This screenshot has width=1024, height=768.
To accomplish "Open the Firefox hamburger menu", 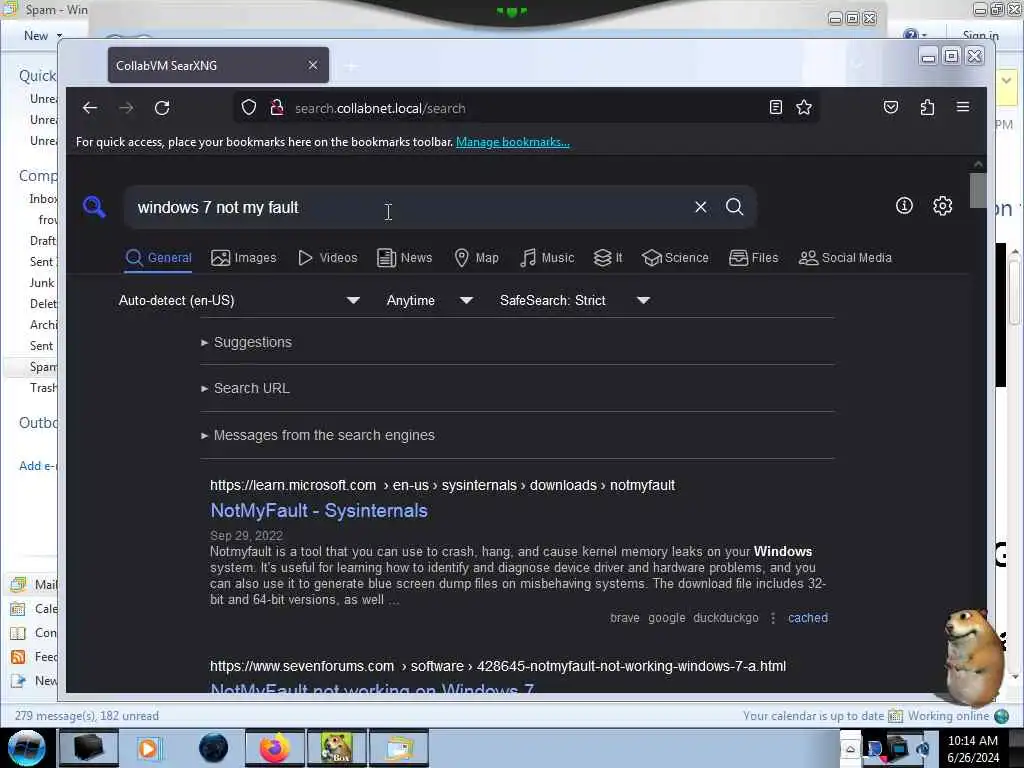I will [963, 107].
